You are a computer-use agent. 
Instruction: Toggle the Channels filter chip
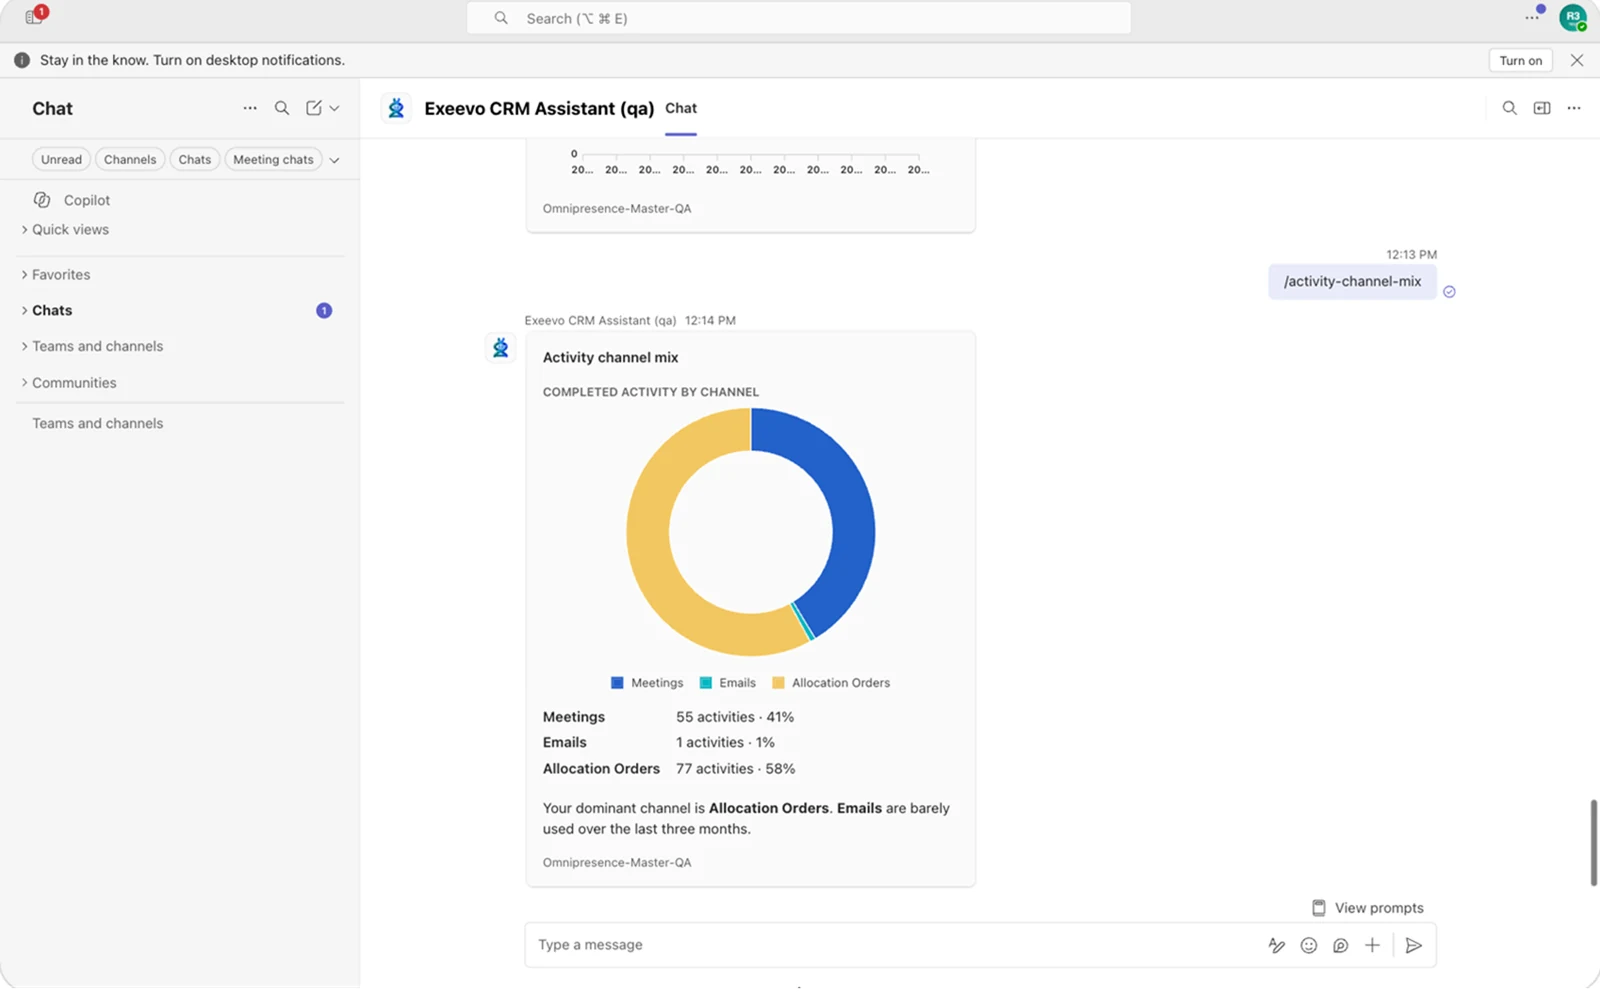pyautogui.click(x=130, y=159)
